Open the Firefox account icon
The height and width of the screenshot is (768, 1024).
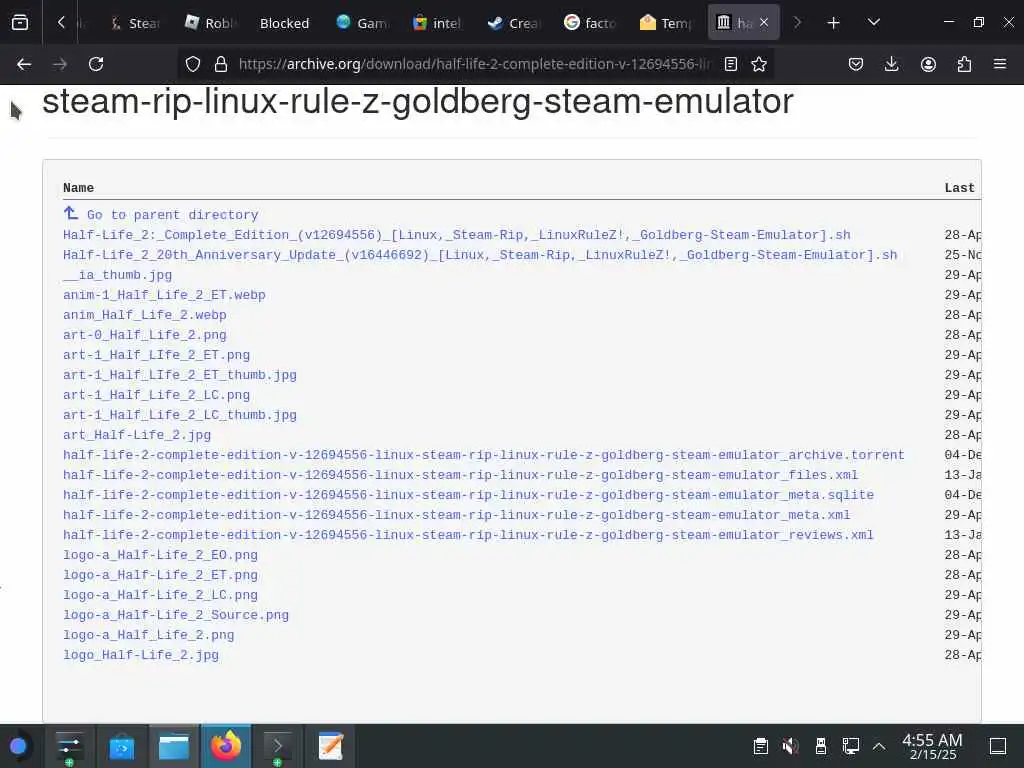coord(928,64)
